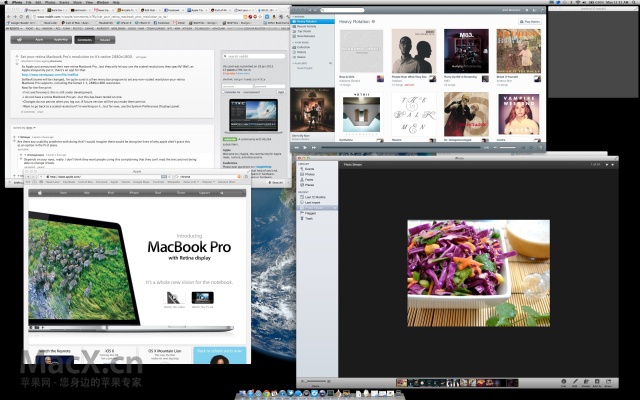Toggle the remember me checkbox on reddit

point(224,92)
